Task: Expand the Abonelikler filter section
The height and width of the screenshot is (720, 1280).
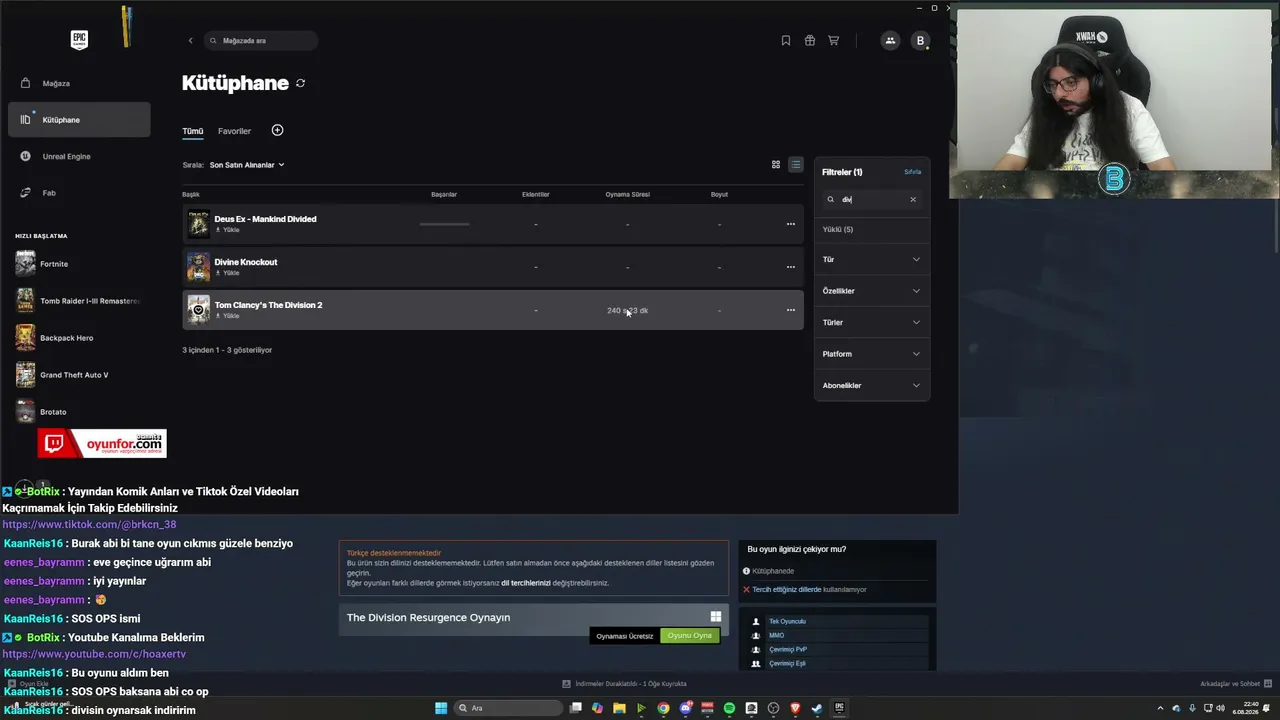Action: point(871,386)
